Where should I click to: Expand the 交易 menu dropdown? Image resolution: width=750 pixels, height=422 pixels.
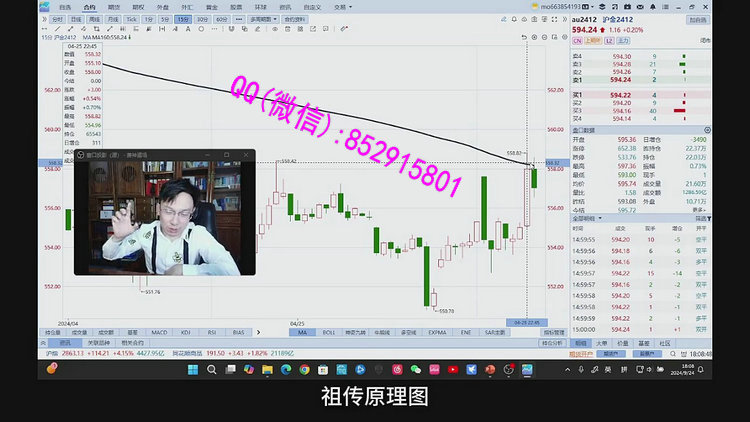[341, 6]
